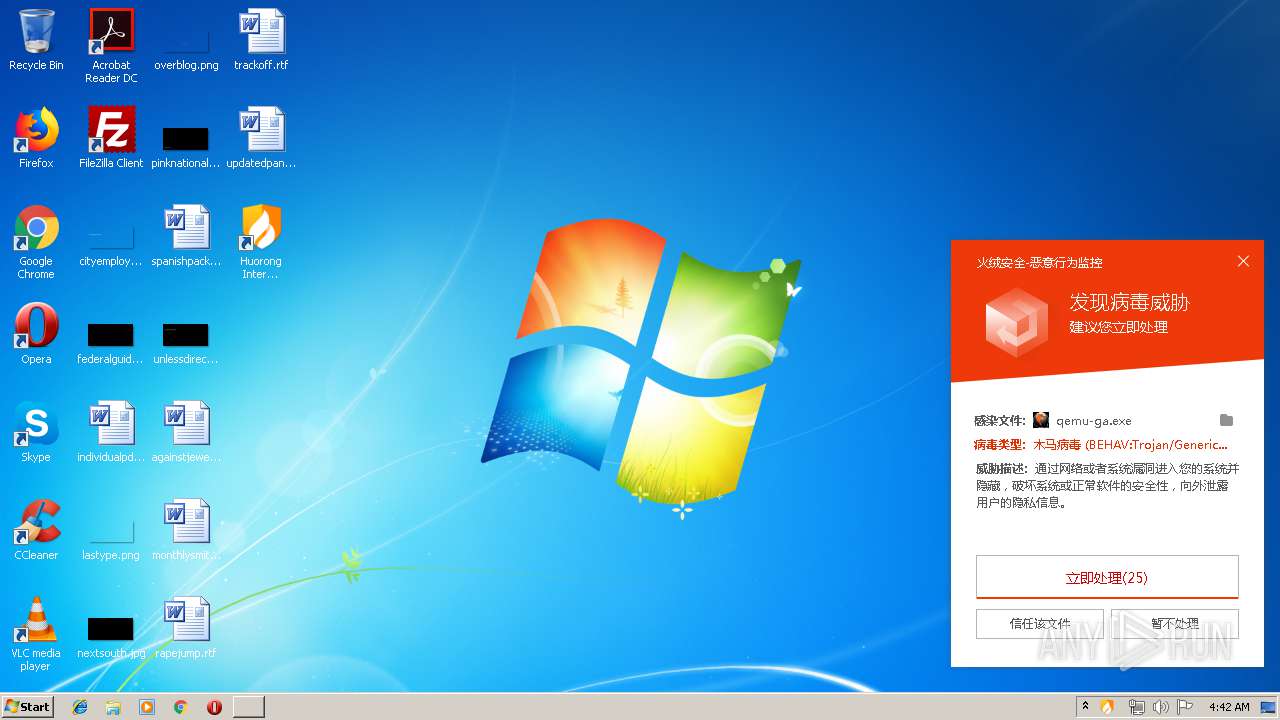Select rapejump.rtf document icon

[186, 628]
